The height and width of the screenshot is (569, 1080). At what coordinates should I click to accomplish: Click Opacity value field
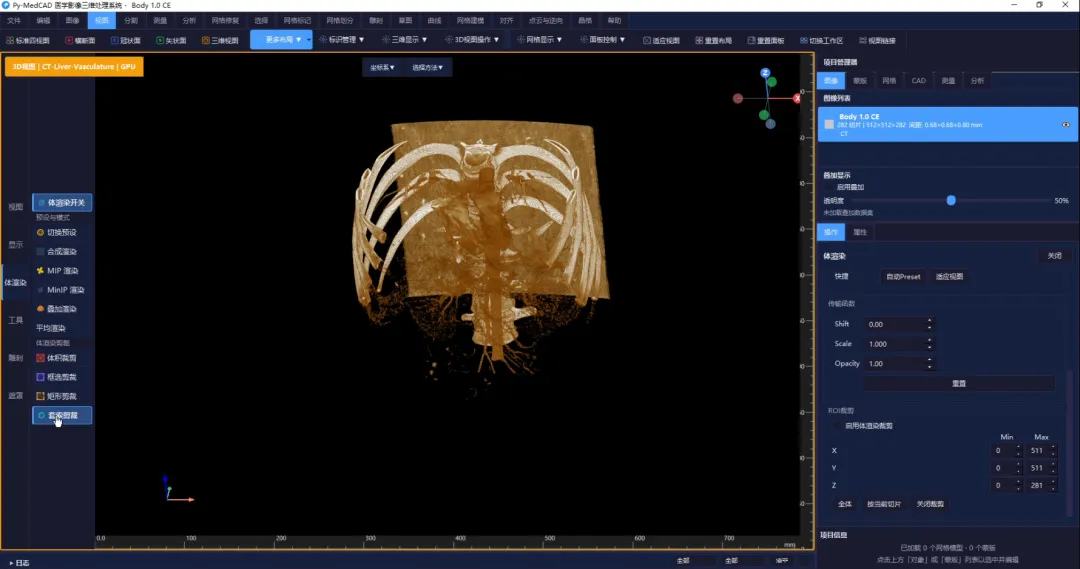tap(898, 364)
